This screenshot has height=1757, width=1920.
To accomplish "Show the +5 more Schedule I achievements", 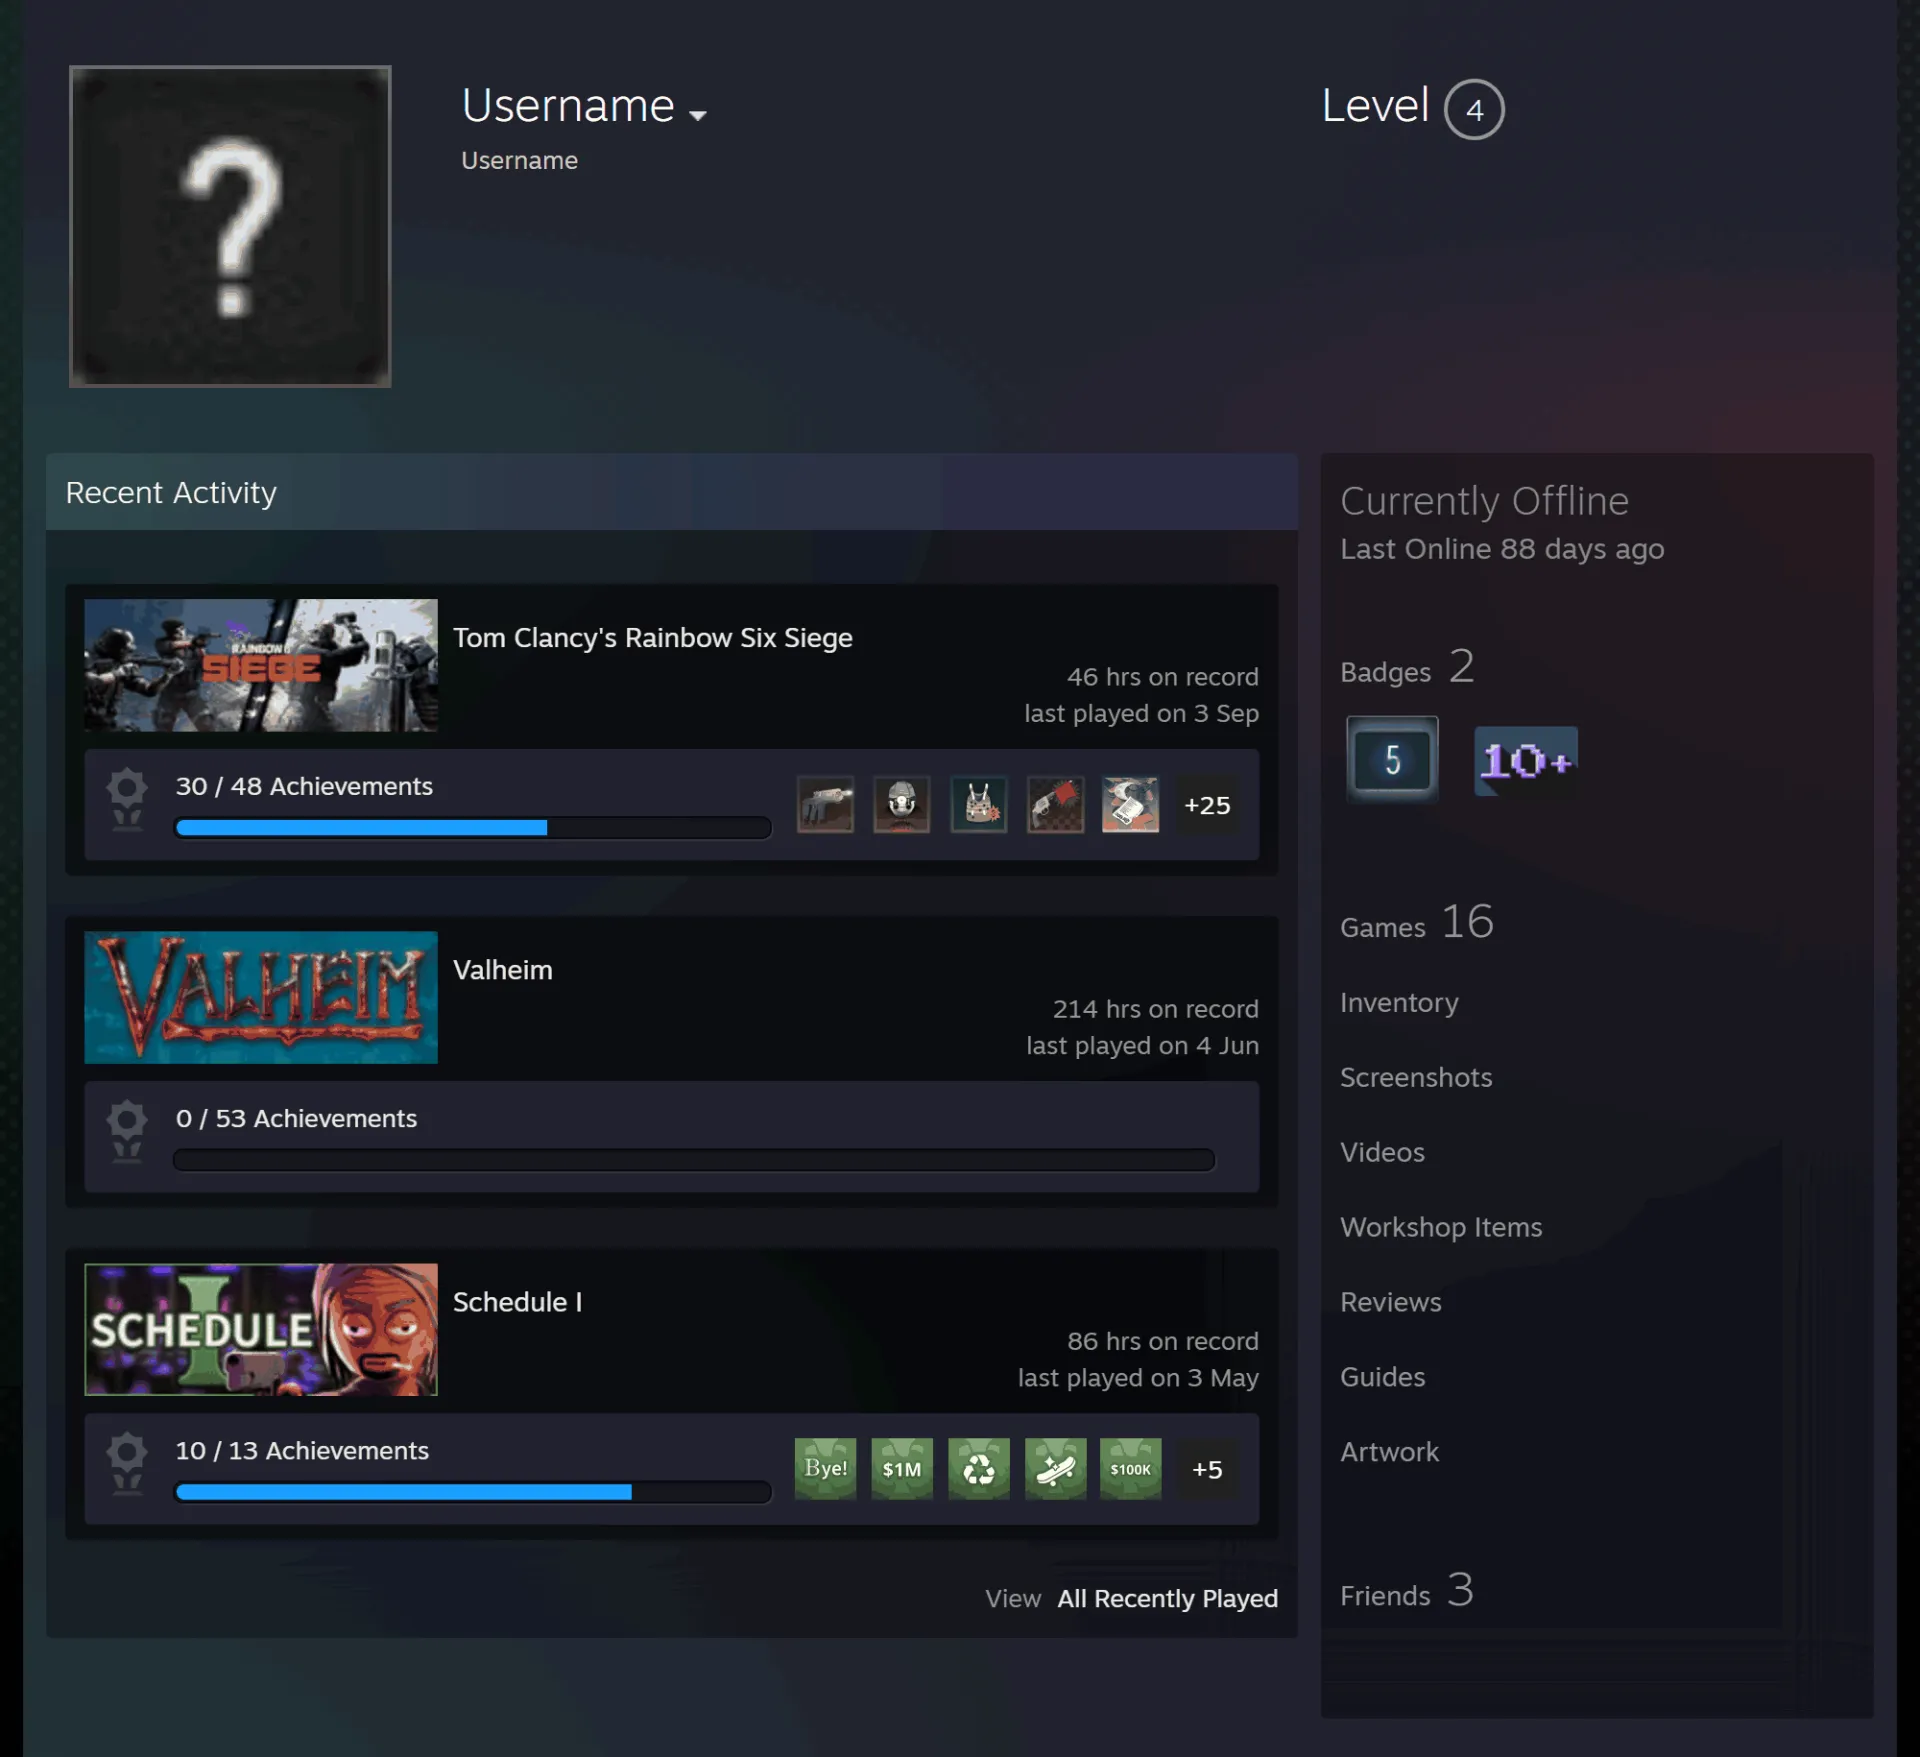I will coord(1207,1469).
